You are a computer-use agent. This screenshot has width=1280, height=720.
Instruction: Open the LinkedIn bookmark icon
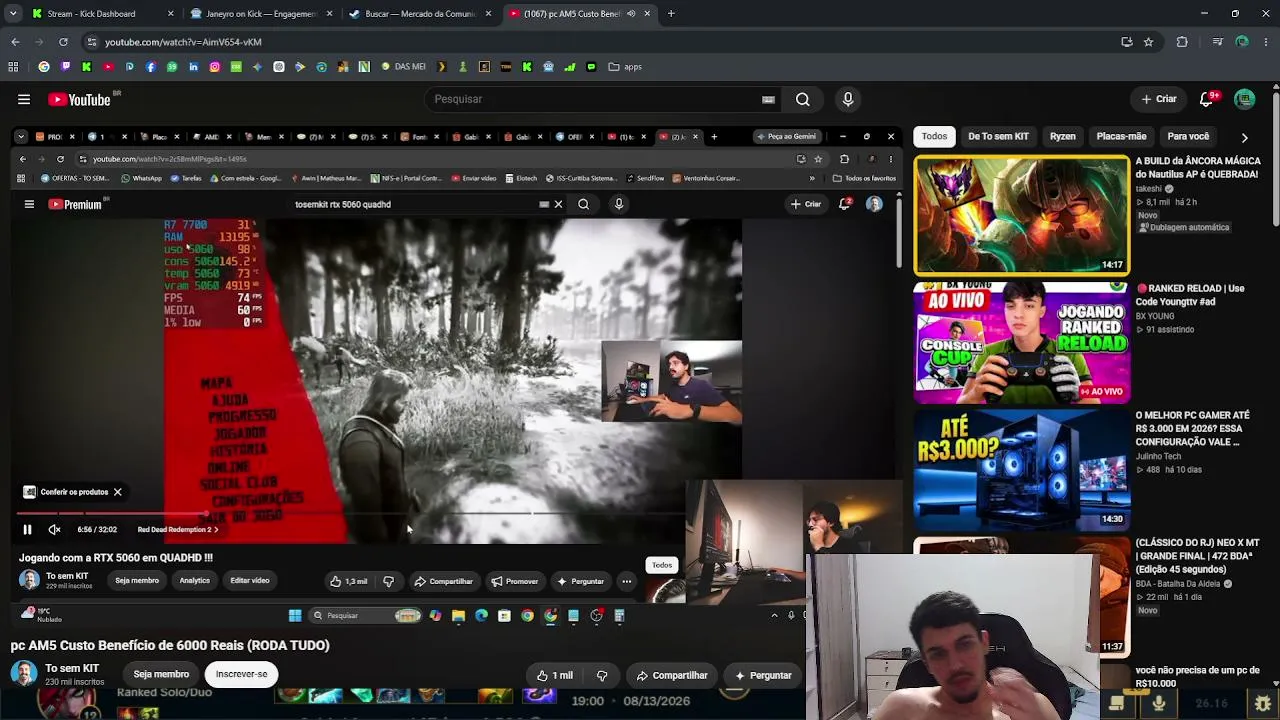click(193, 67)
